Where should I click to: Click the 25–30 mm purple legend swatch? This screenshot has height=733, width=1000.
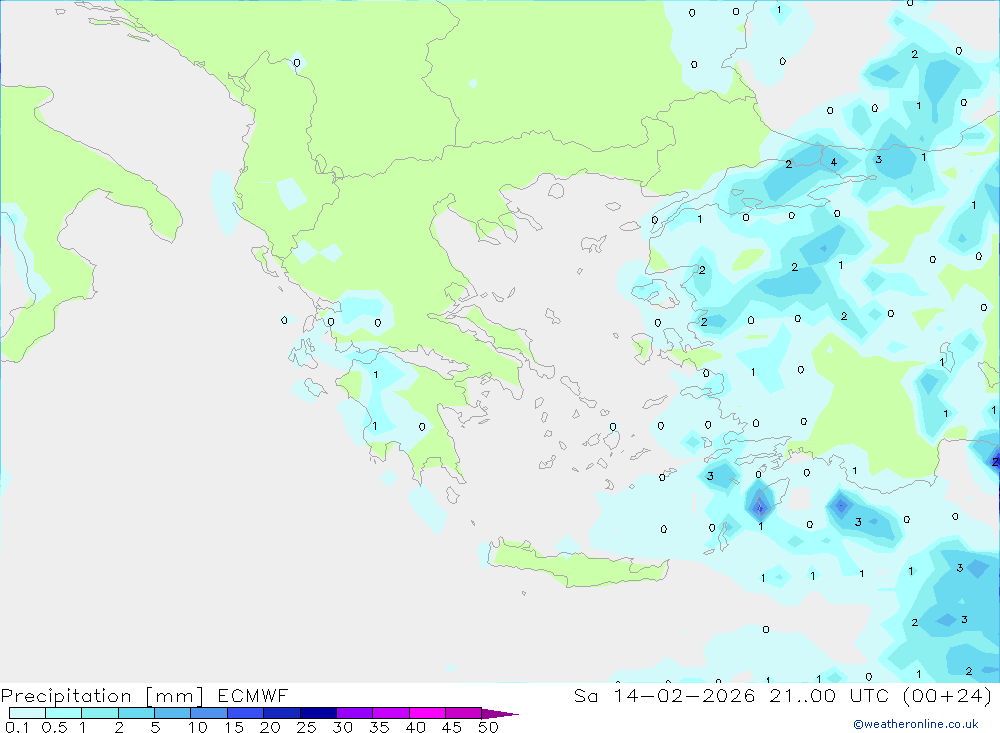(x=318, y=713)
